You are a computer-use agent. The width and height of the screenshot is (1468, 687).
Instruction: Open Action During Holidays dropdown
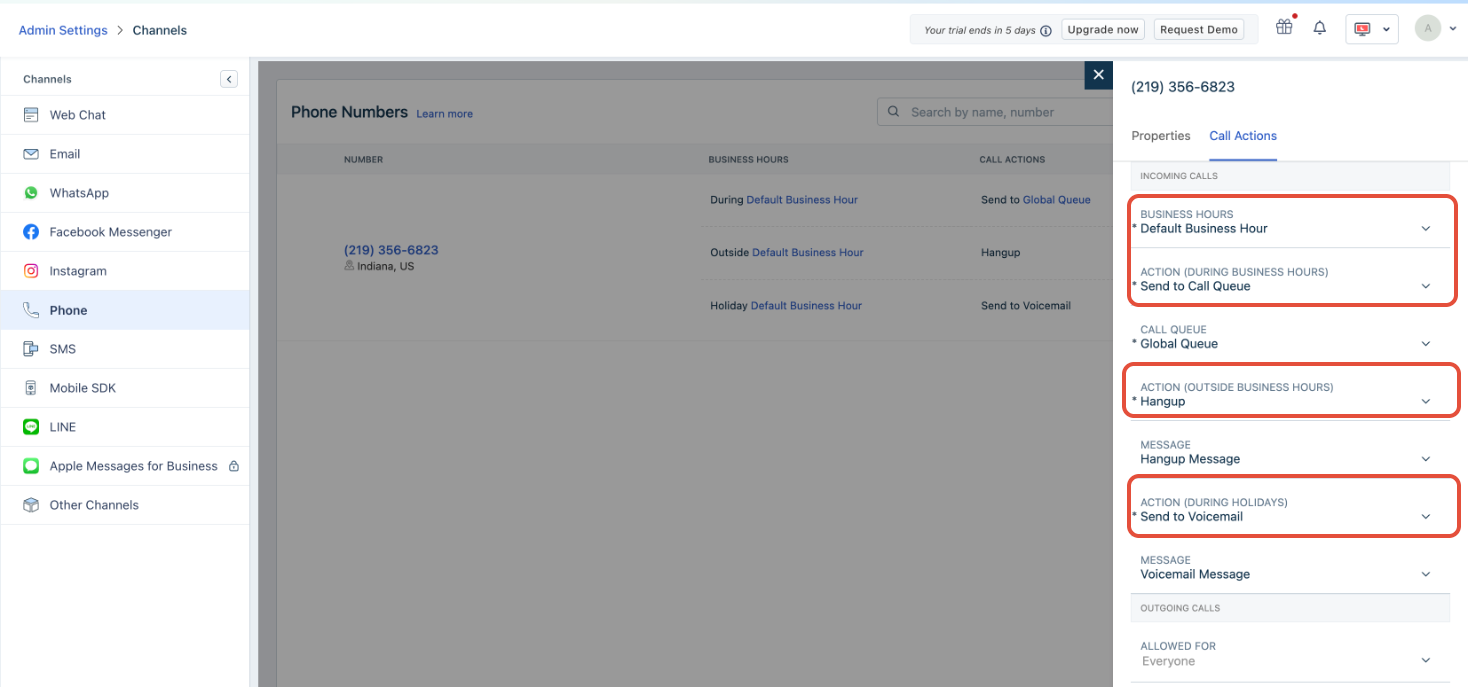[x=1290, y=510]
